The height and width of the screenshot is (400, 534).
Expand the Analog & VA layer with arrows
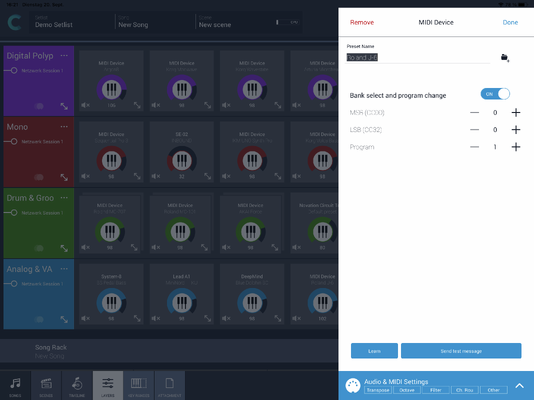tap(64, 319)
